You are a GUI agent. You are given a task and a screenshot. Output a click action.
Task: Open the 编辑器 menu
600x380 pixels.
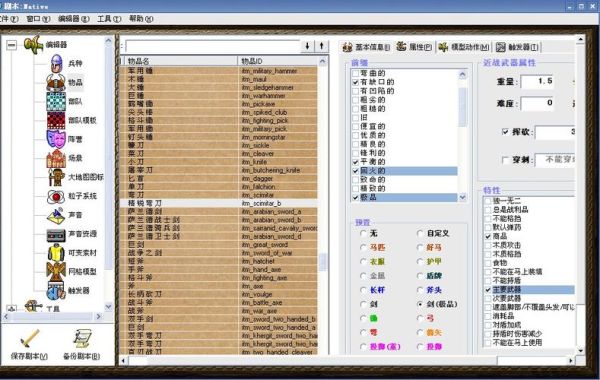coord(74,19)
